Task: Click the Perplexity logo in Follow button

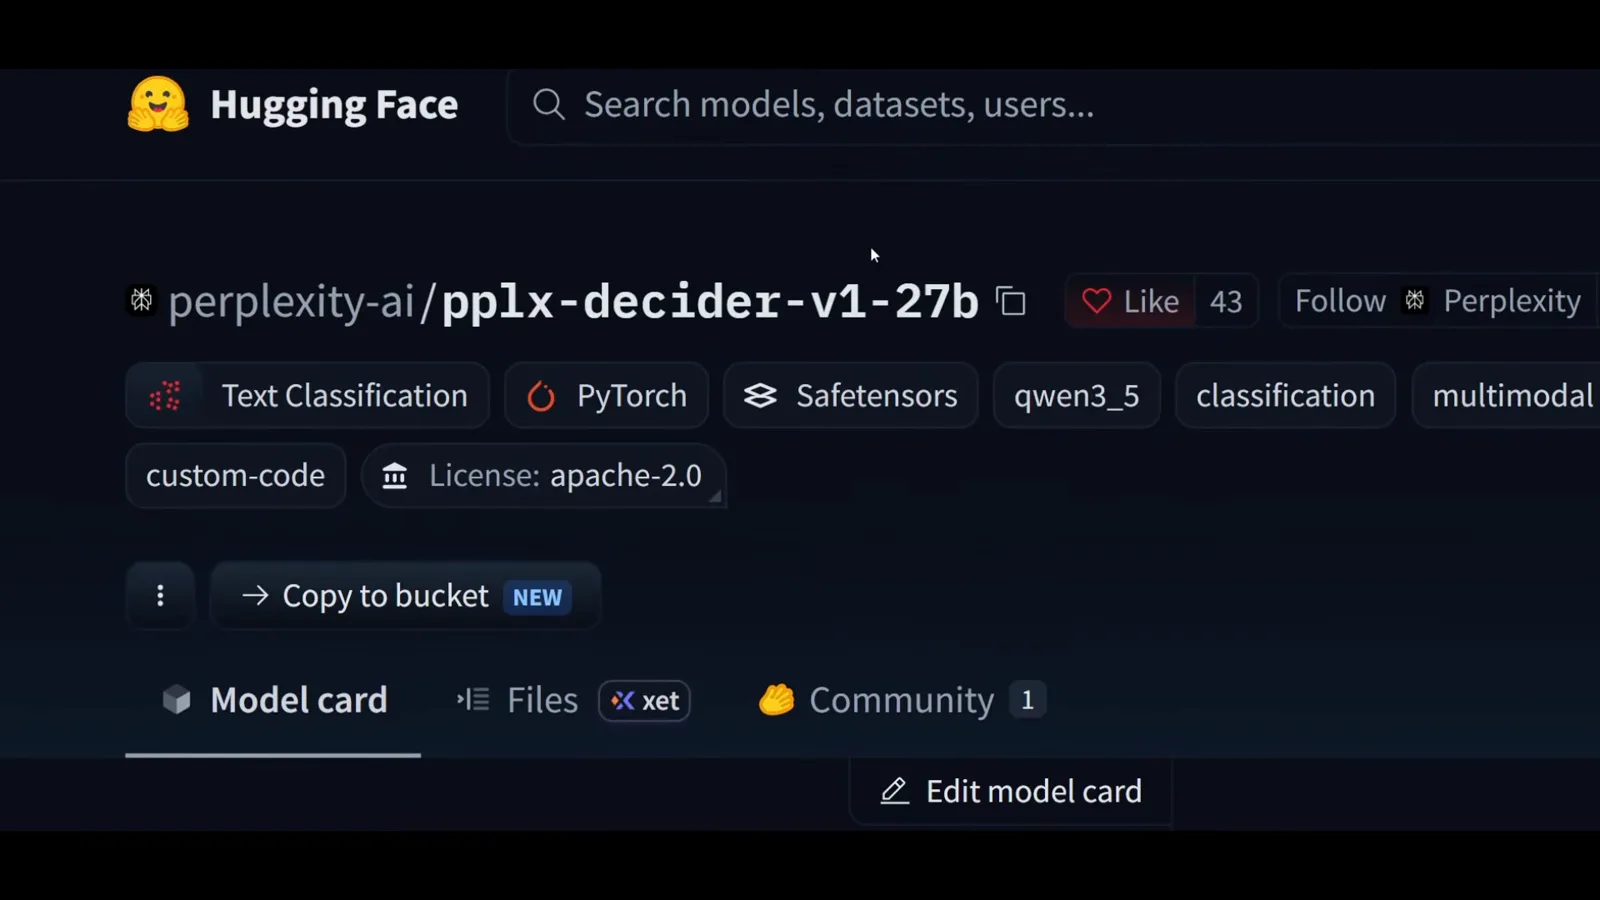Action: click(x=1415, y=300)
